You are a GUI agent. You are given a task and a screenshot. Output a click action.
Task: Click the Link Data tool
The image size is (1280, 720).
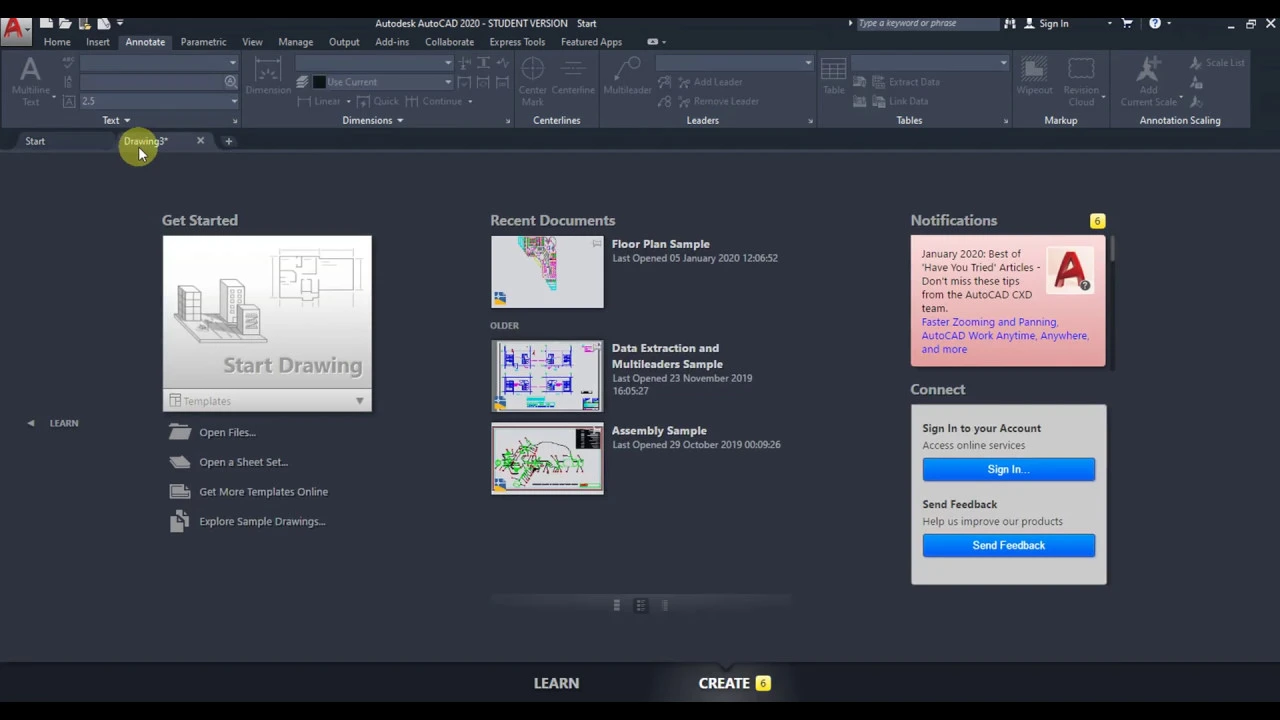point(899,101)
